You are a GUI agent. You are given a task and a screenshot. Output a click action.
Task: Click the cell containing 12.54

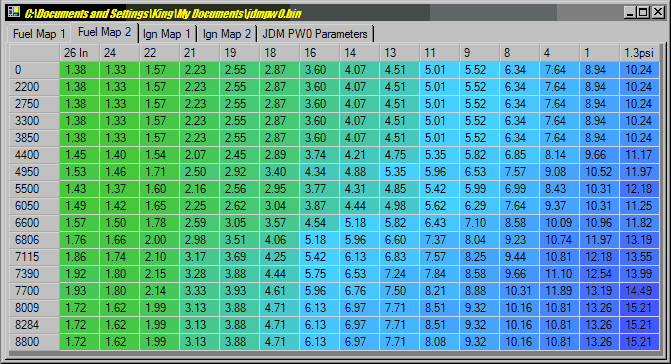point(599,274)
